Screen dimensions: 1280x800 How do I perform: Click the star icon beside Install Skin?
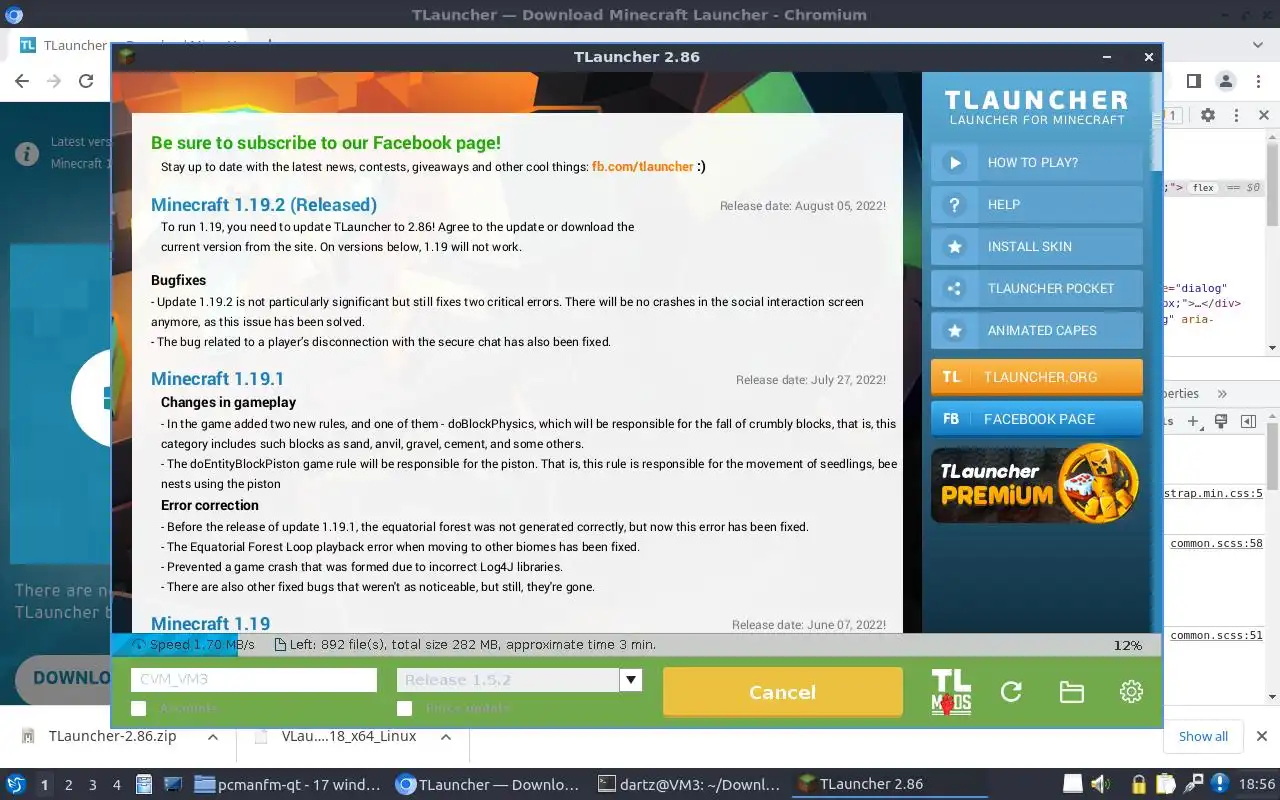coord(955,247)
